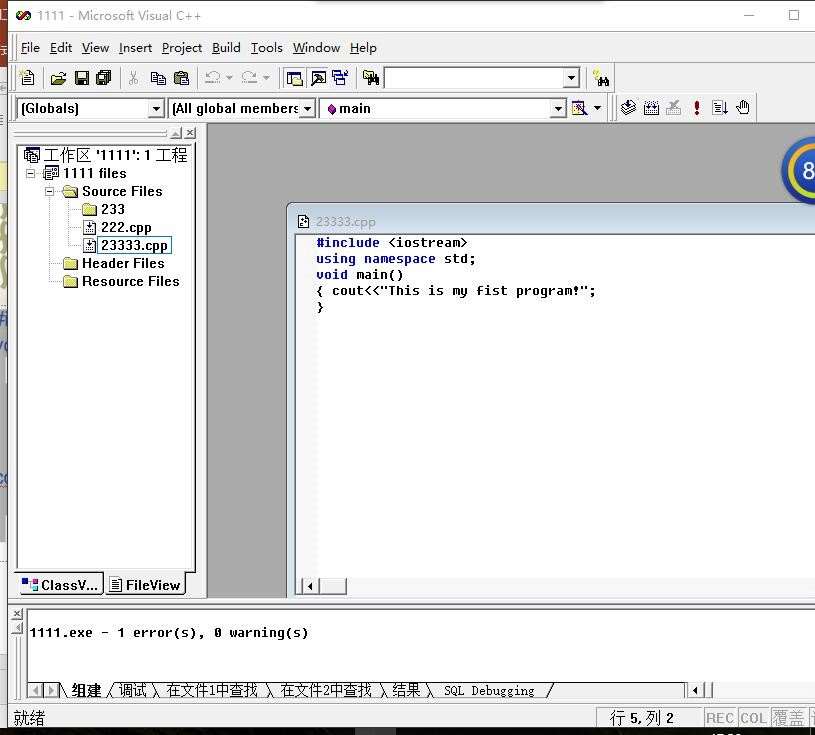Open the View menu
The image size is (815, 735).
95,48
